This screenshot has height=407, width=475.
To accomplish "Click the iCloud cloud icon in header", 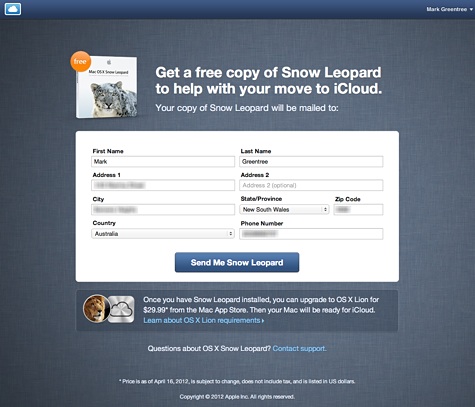I will 13,9.
